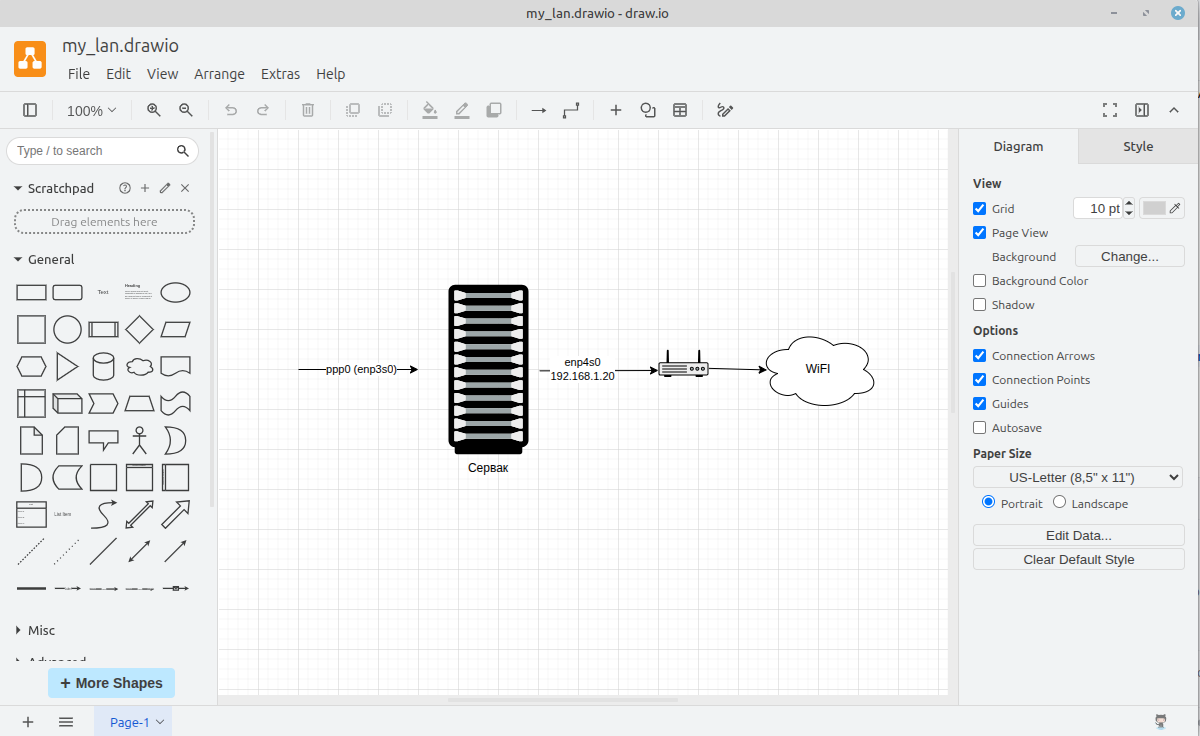
Task: Open the zoom level 100% dropdown
Action: coord(91,110)
